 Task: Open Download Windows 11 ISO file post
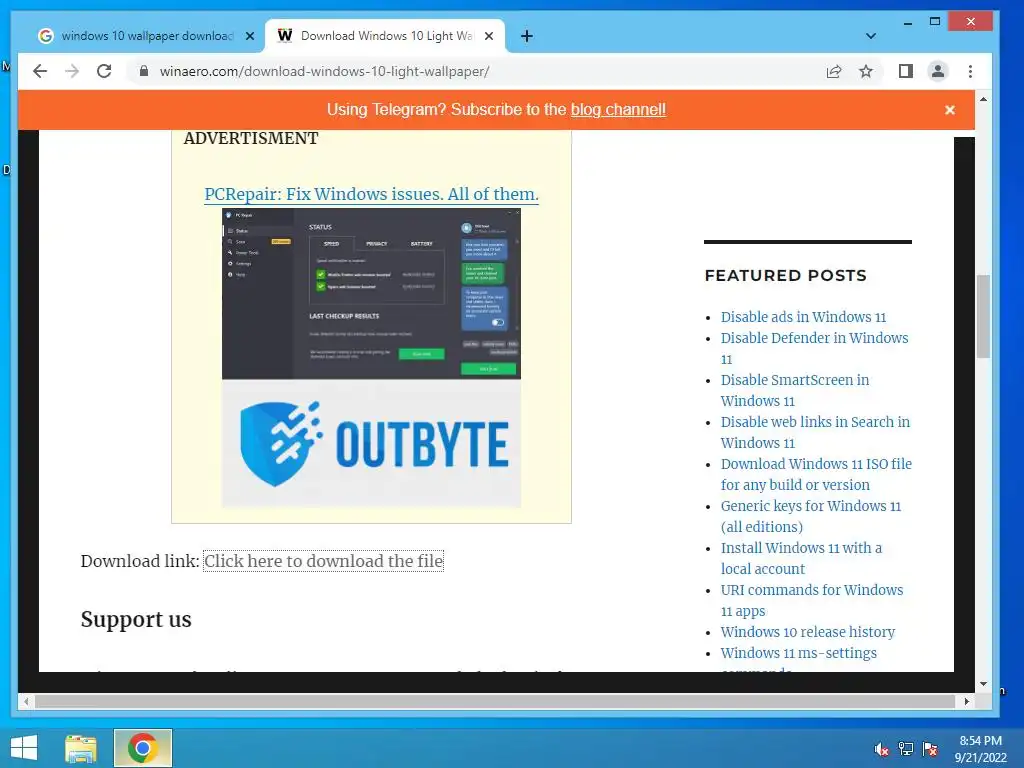[x=816, y=474]
